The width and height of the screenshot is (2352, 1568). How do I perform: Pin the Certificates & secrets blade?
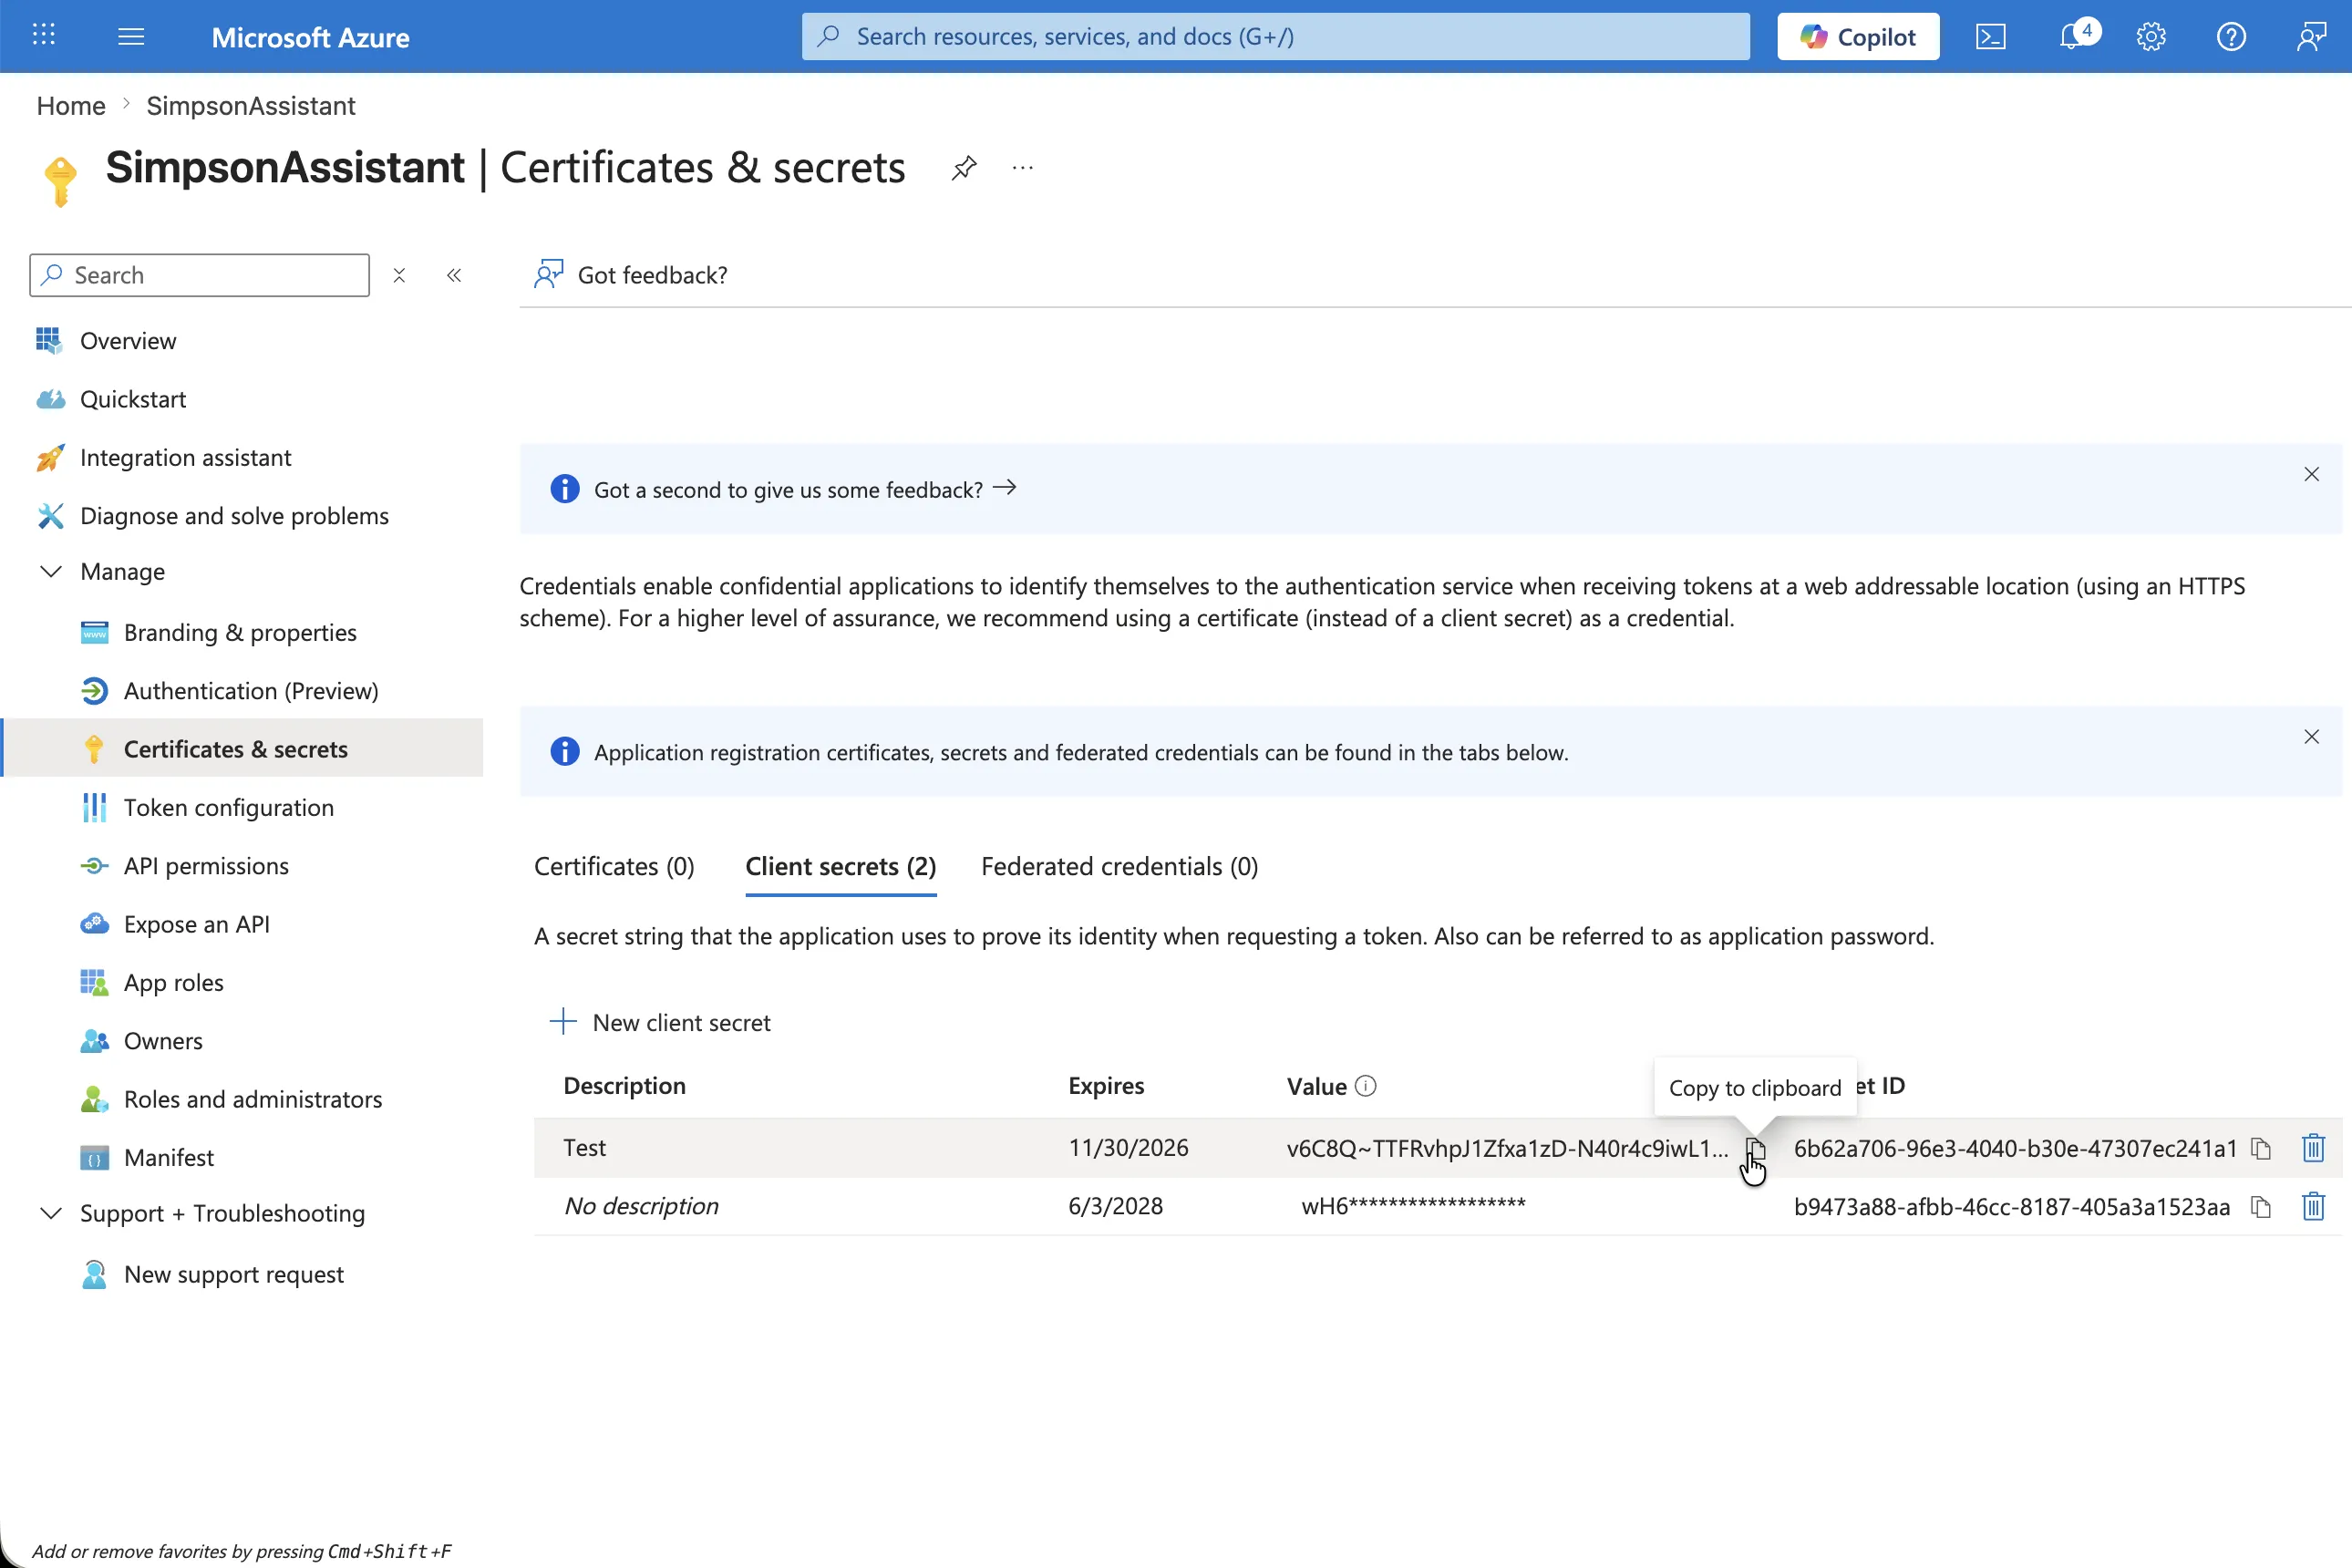pos(964,168)
